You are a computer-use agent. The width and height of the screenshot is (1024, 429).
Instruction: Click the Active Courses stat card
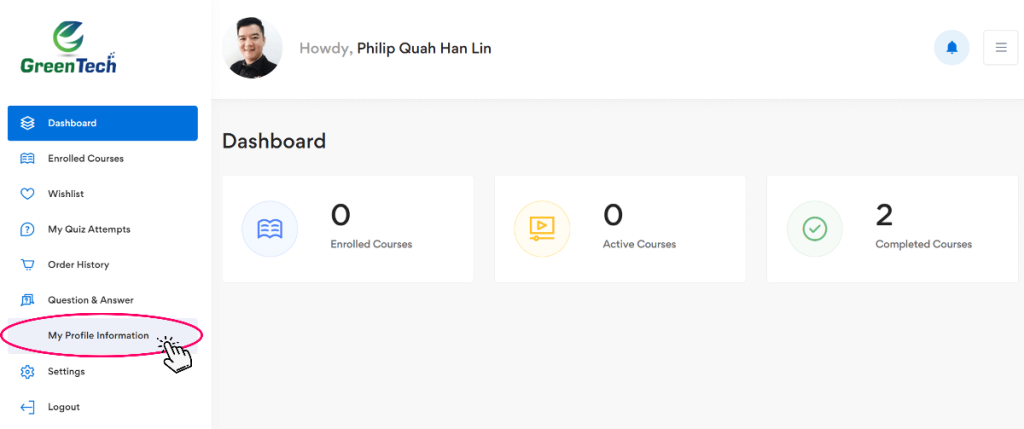click(620, 229)
